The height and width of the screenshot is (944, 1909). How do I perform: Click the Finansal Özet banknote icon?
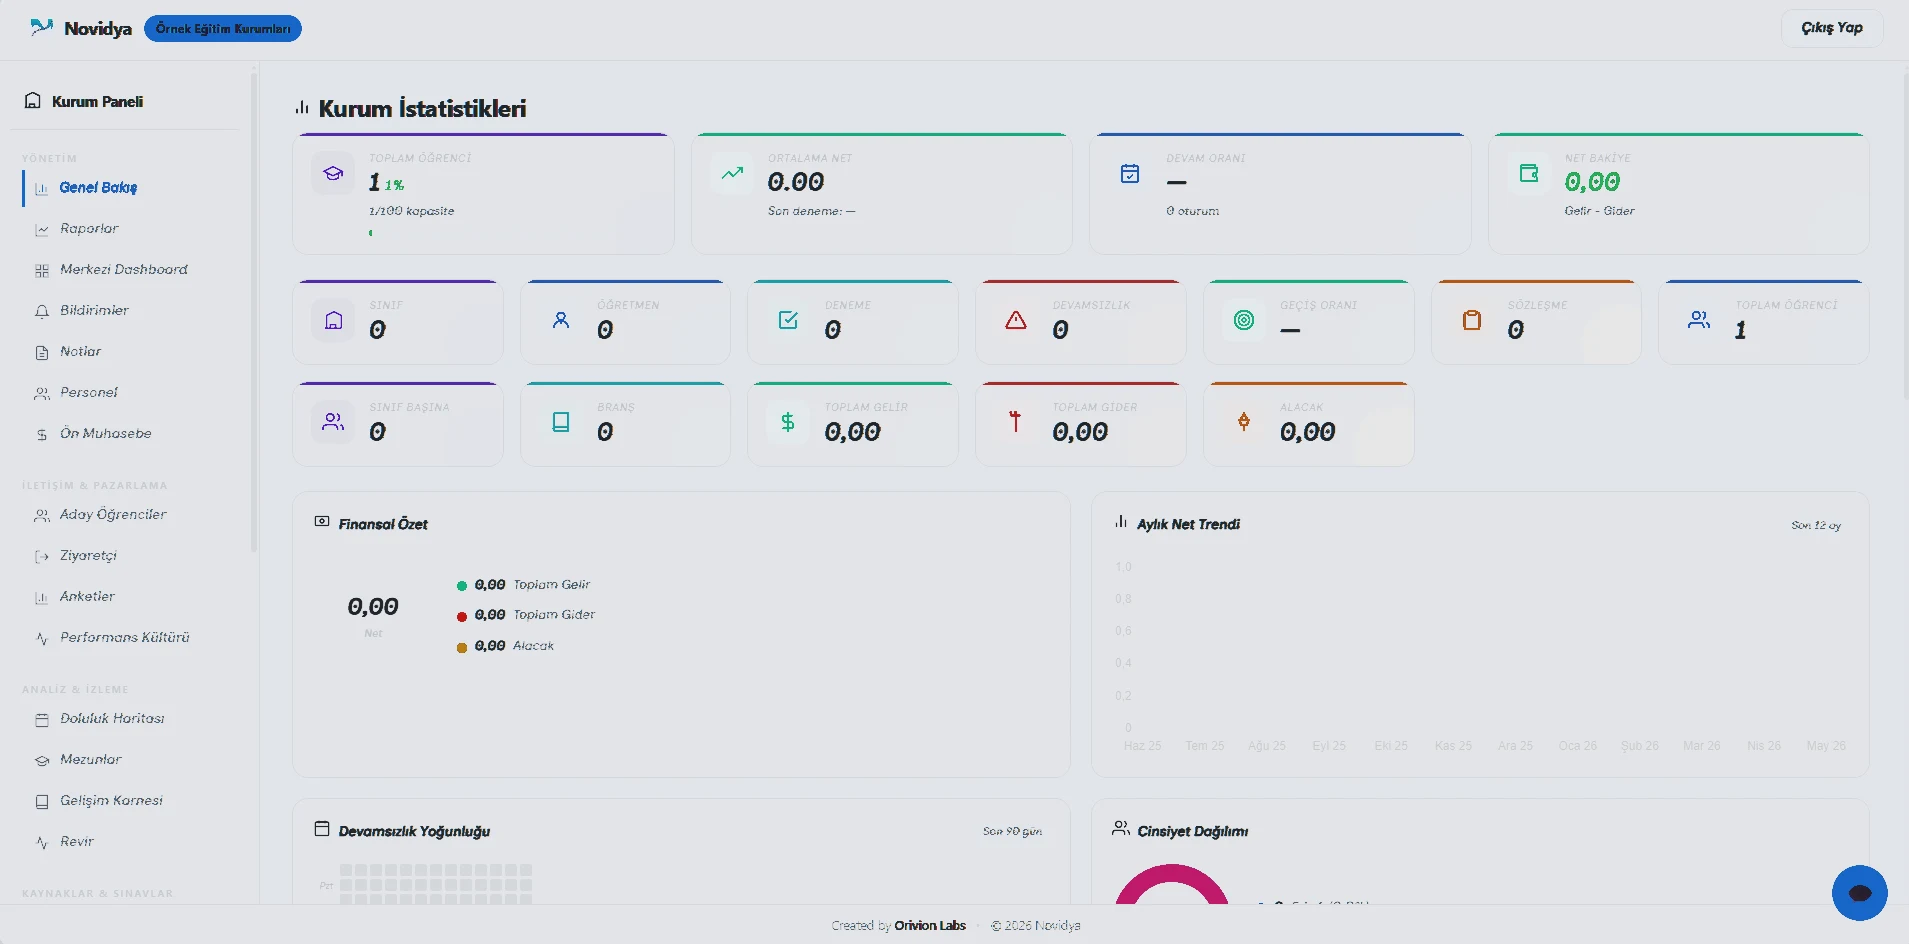click(322, 522)
